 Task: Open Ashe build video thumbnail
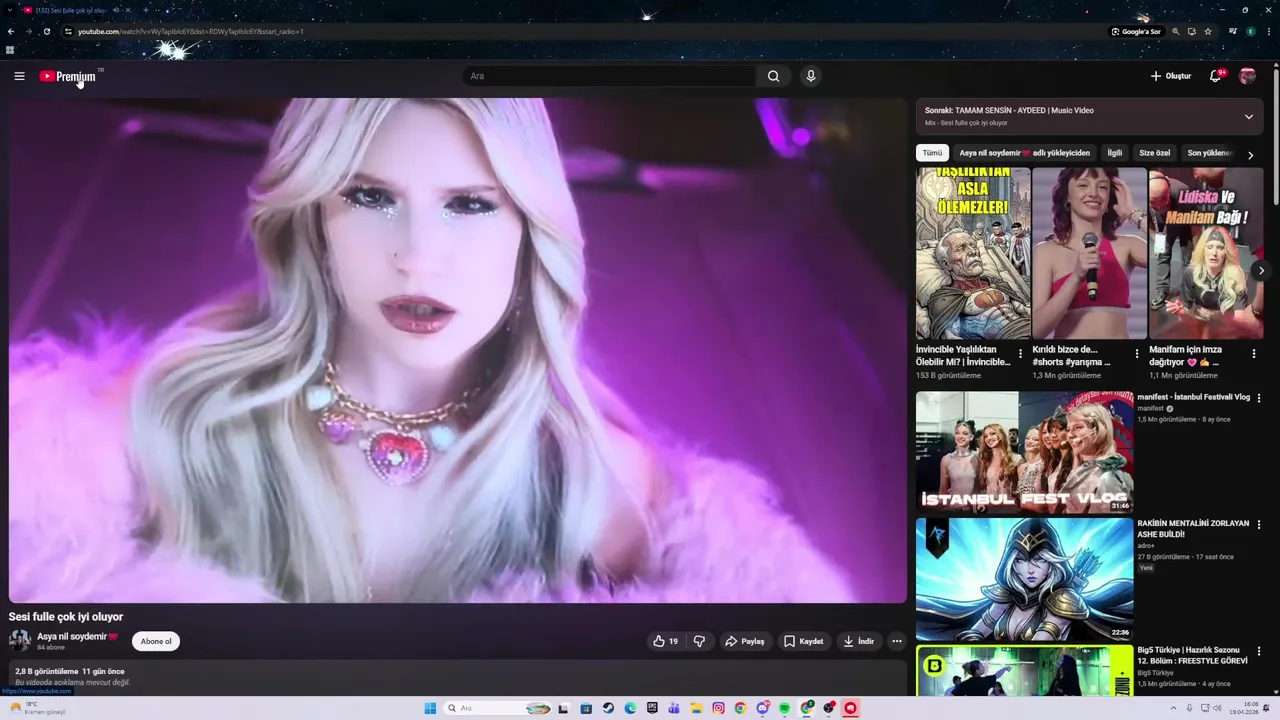coord(1025,579)
